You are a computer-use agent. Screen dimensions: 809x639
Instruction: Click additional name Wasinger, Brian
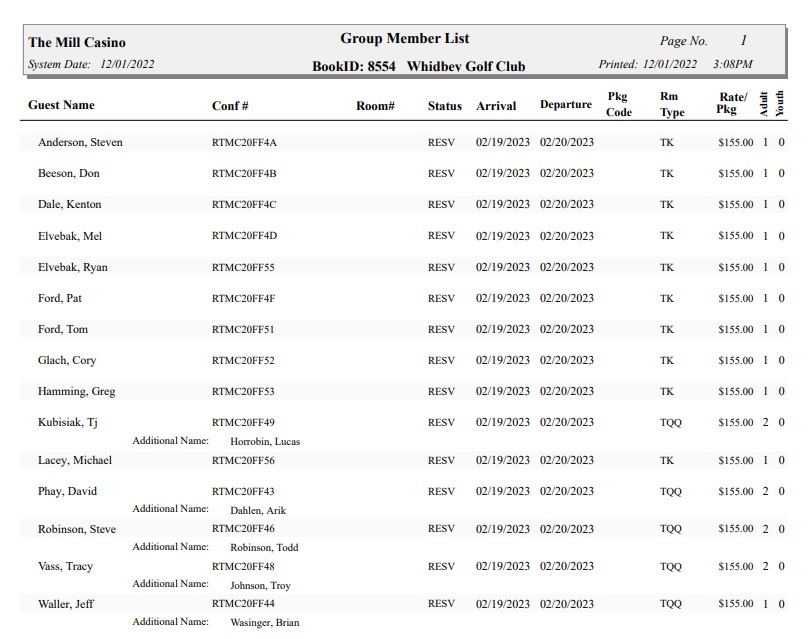[x=264, y=622]
